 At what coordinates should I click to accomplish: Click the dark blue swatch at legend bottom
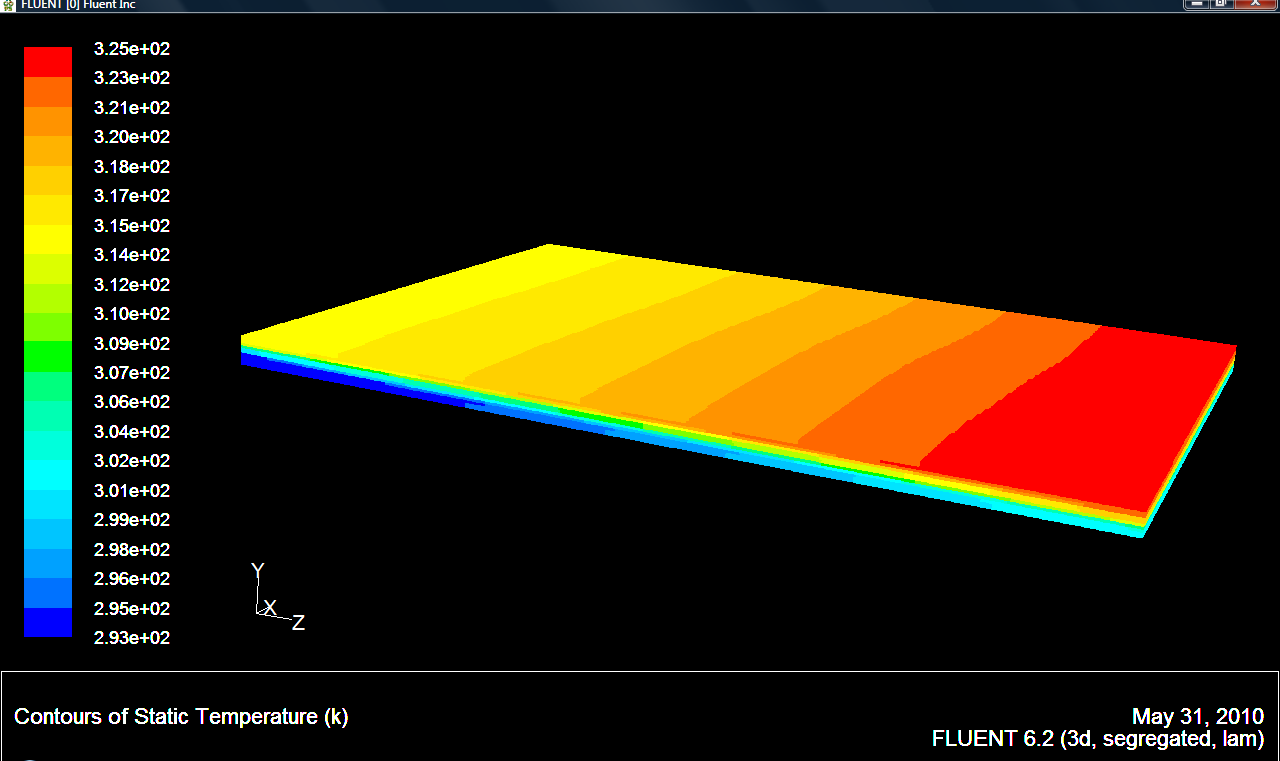pos(48,623)
